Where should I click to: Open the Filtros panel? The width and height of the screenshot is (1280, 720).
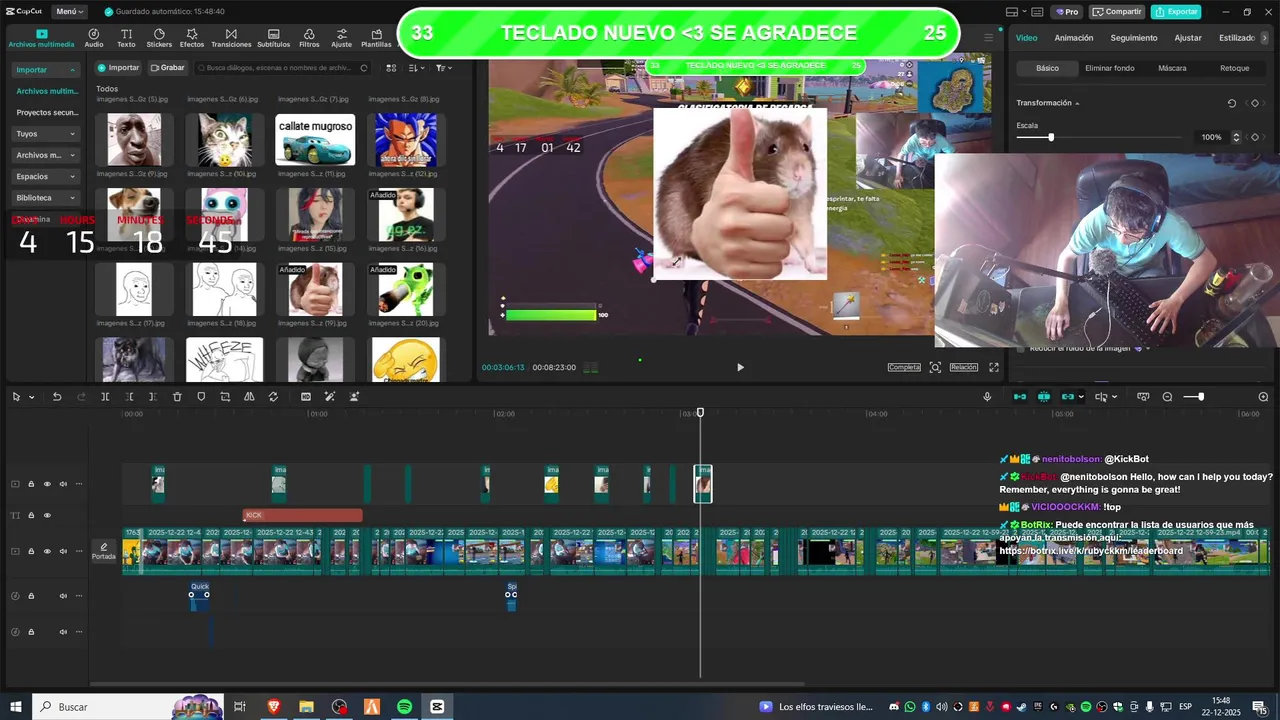pos(309,38)
